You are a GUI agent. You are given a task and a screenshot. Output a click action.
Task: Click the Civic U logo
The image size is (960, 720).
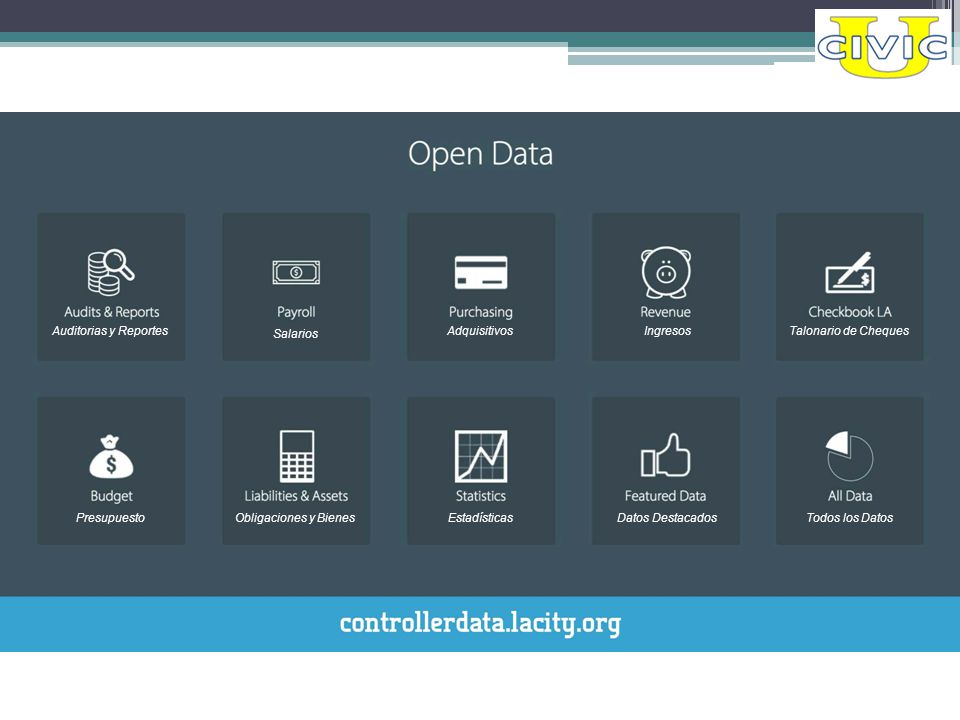click(x=882, y=46)
